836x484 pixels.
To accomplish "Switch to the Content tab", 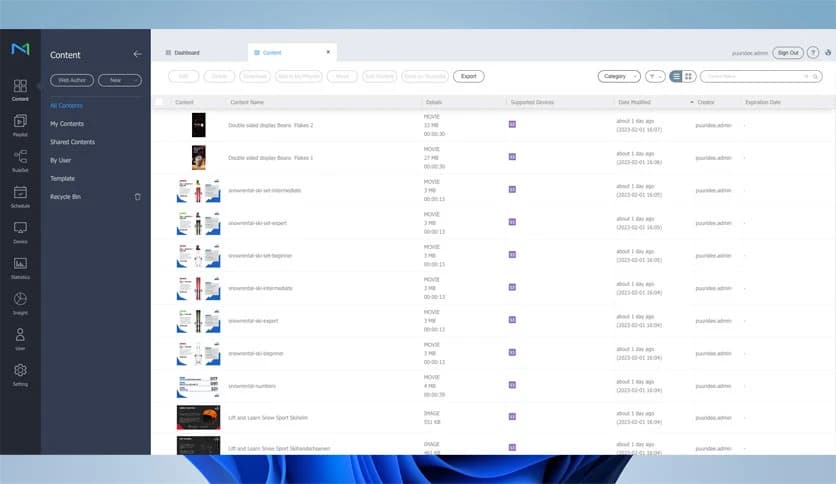I will [x=272, y=53].
